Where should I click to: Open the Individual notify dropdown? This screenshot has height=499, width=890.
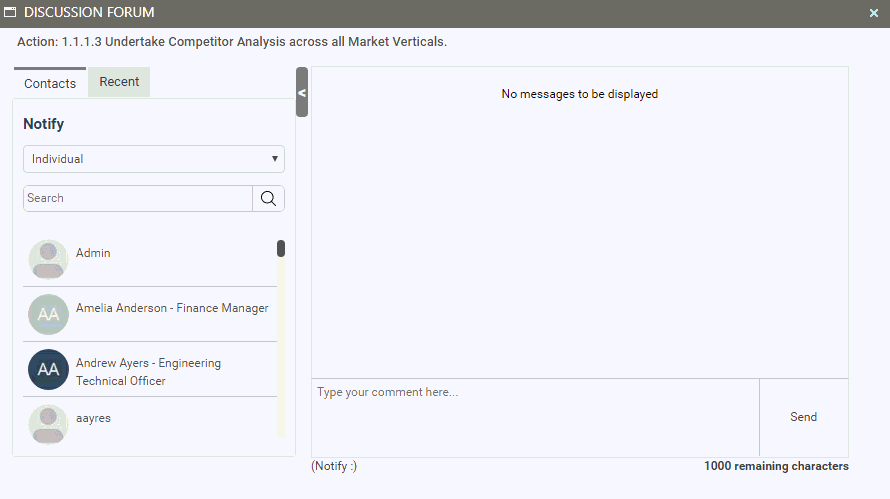click(154, 159)
